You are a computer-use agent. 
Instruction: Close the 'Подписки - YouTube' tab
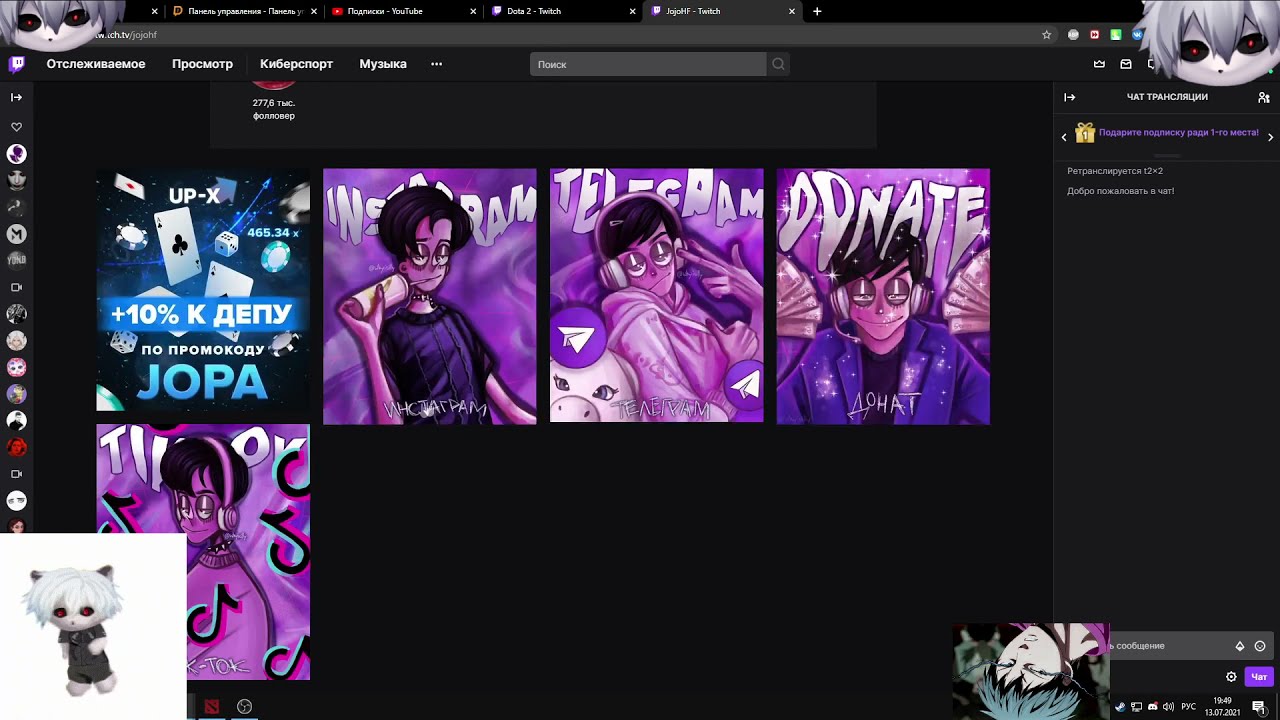473,12
